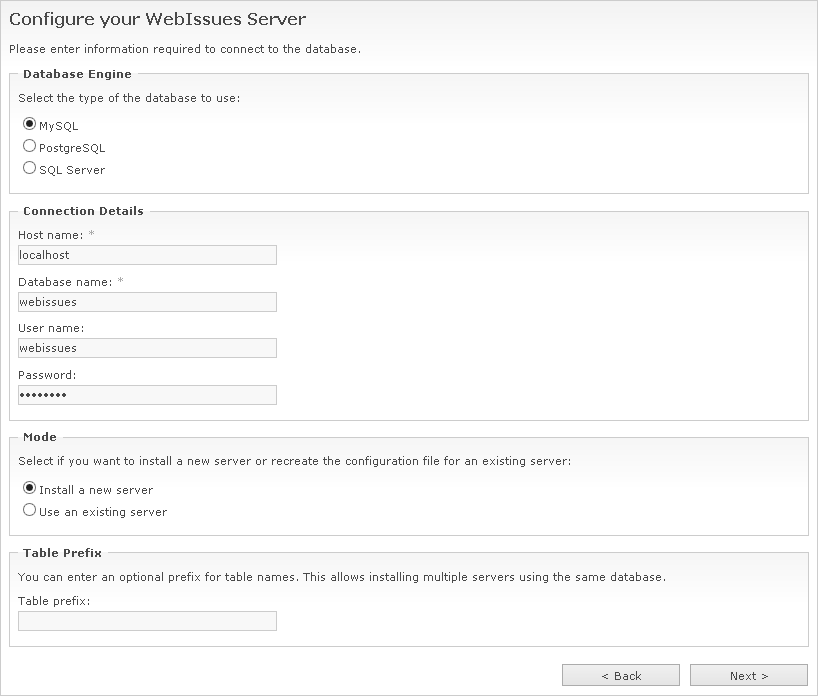Select the MySQL database engine

[30, 126]
